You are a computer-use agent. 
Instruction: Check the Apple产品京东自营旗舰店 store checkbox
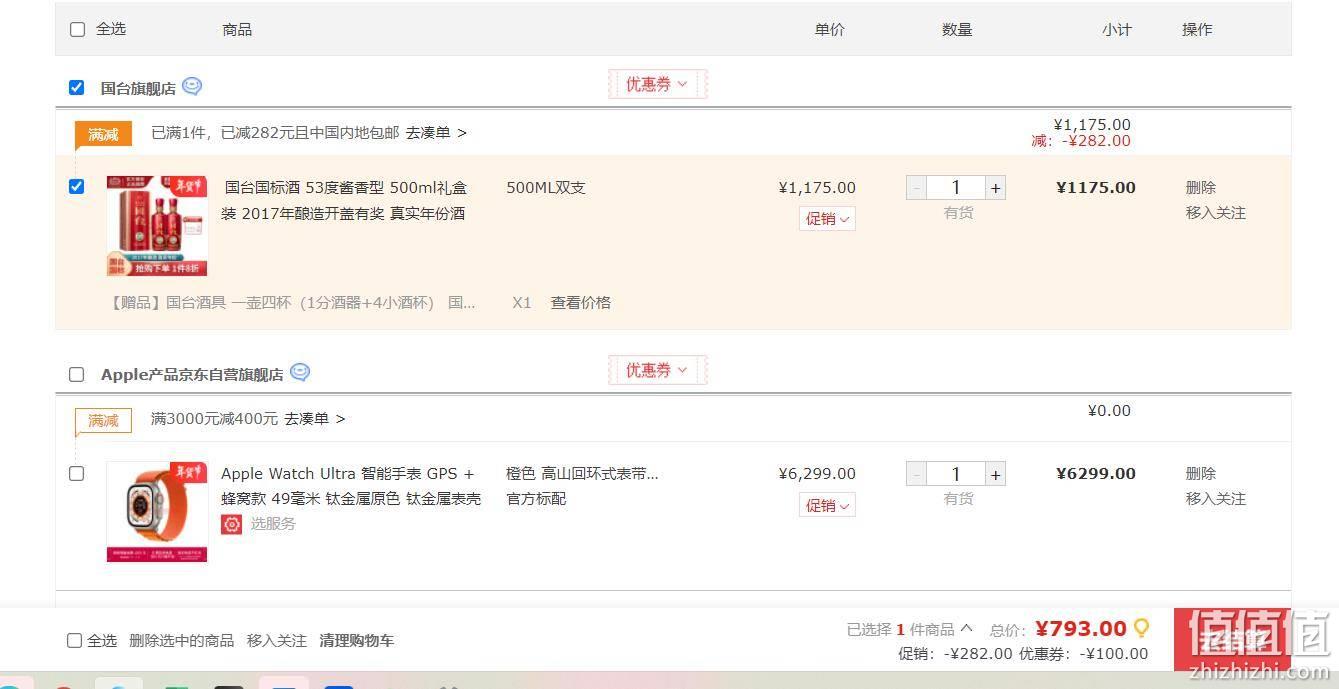[x=76, y=374]
